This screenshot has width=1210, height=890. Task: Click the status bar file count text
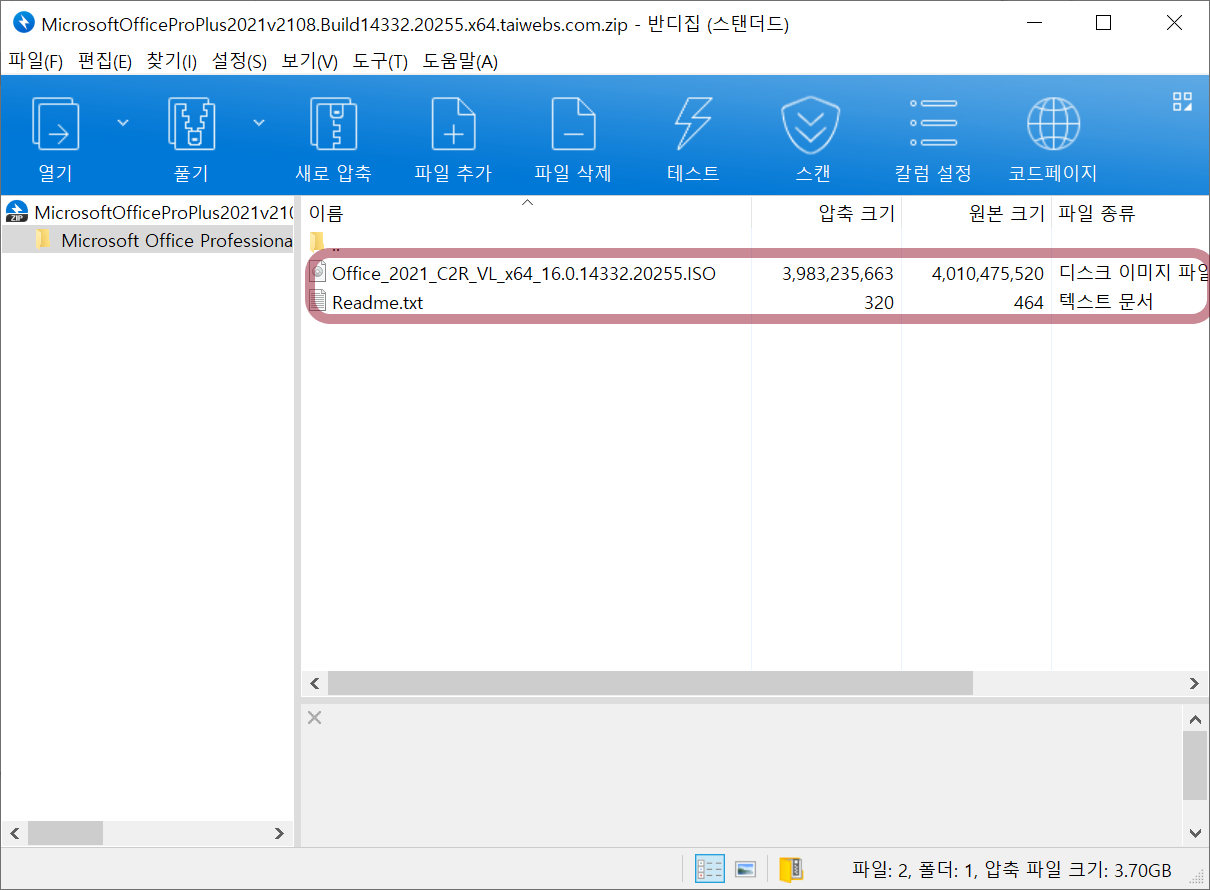1012,870
